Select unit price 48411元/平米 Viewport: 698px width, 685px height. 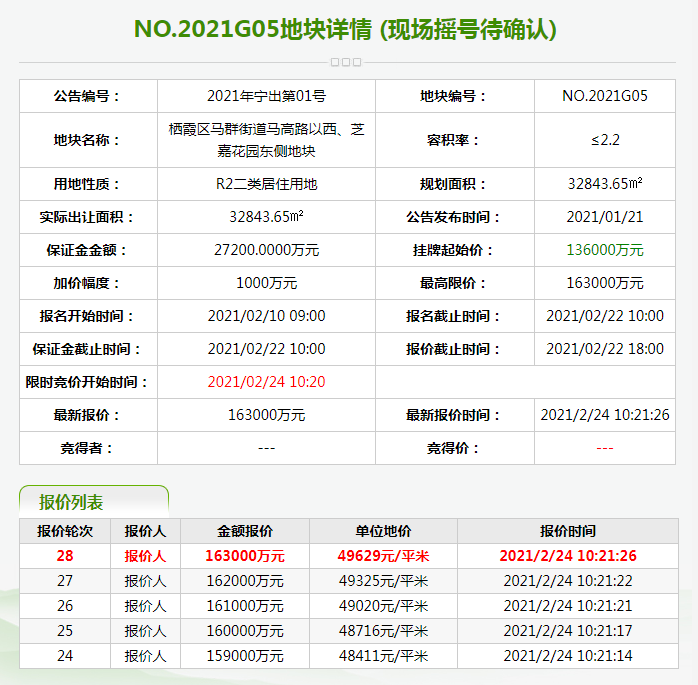coord(383,655)
